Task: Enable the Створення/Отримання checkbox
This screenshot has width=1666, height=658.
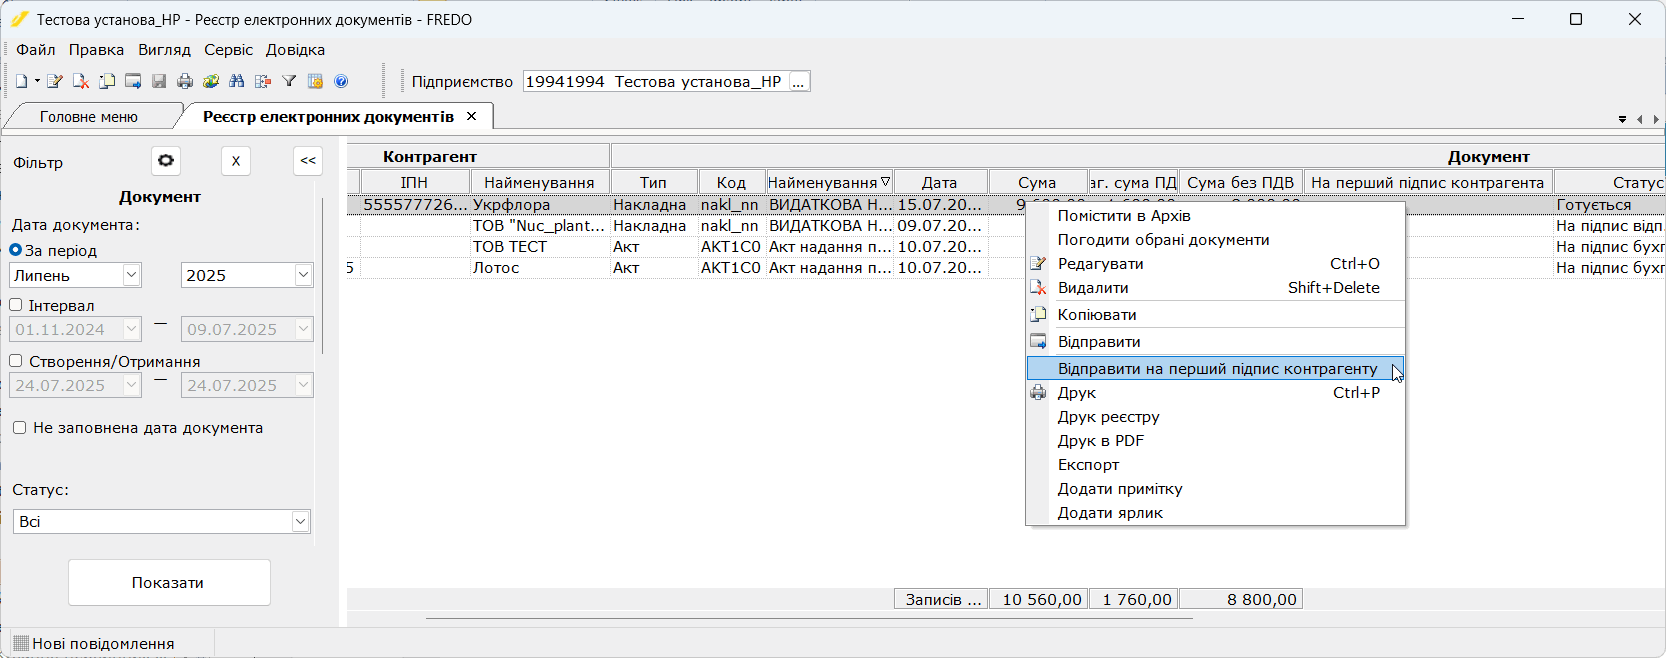Action: tap(16, 361)
